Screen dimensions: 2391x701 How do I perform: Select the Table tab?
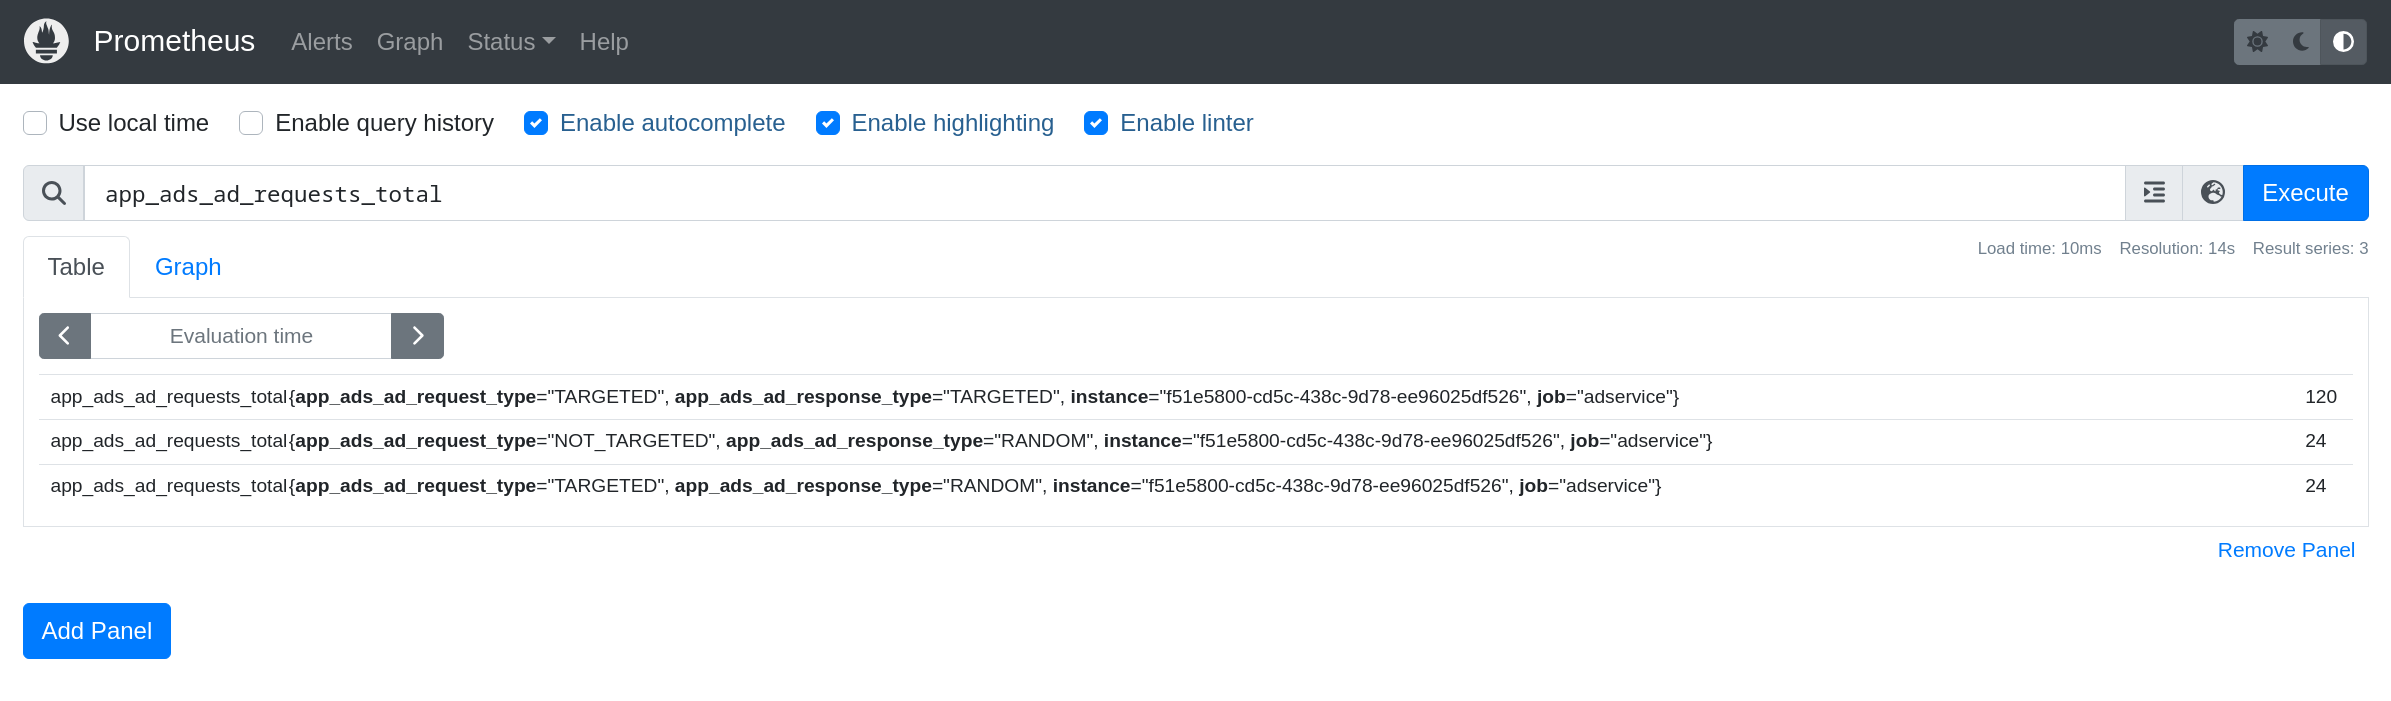pos(76,267)
